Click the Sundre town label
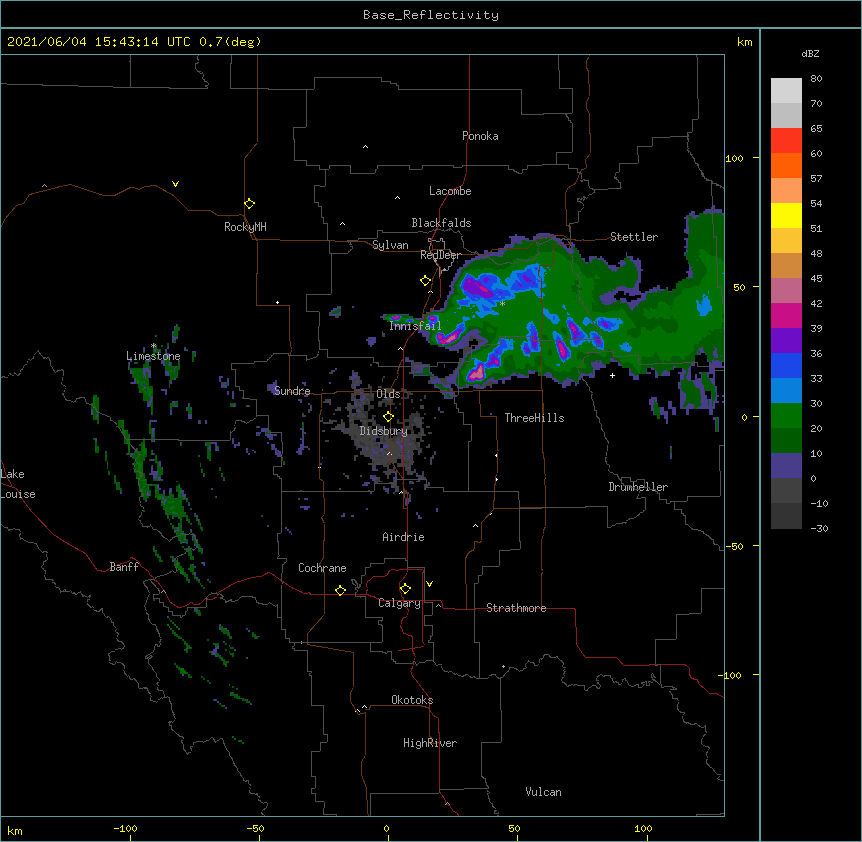The image size is (862, 842). coord(292,391)
